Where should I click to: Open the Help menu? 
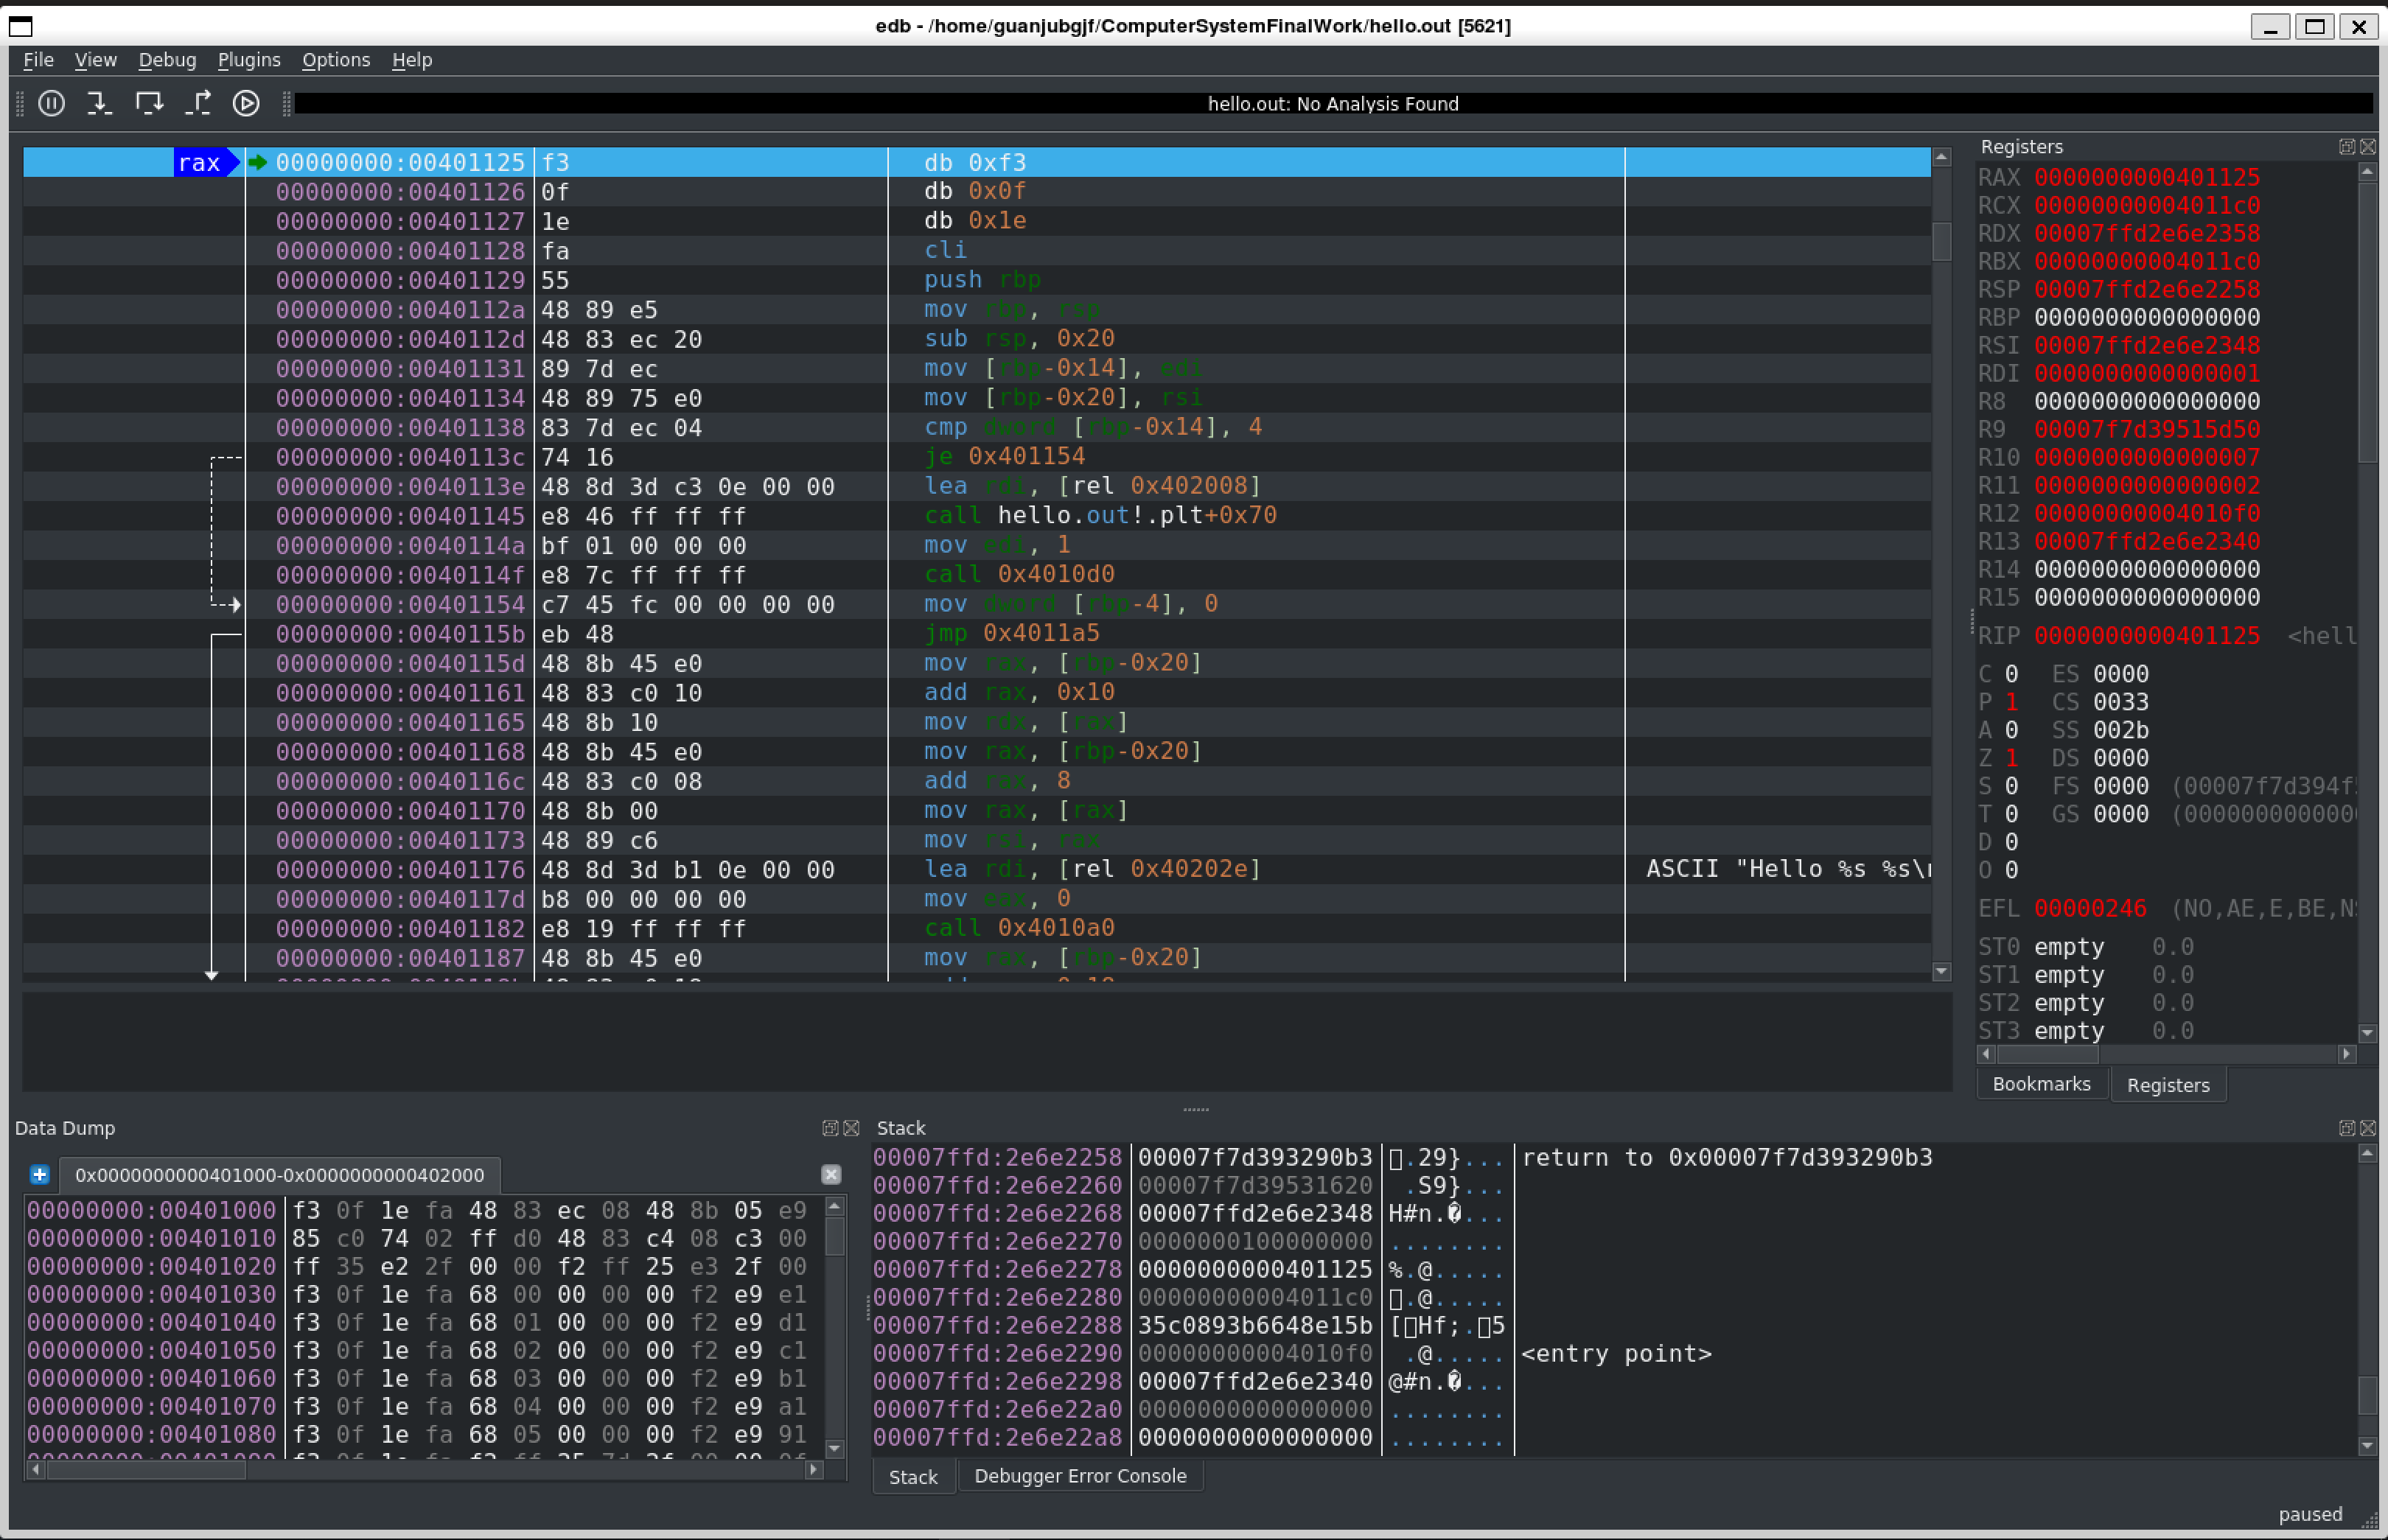tap(412, 60)
